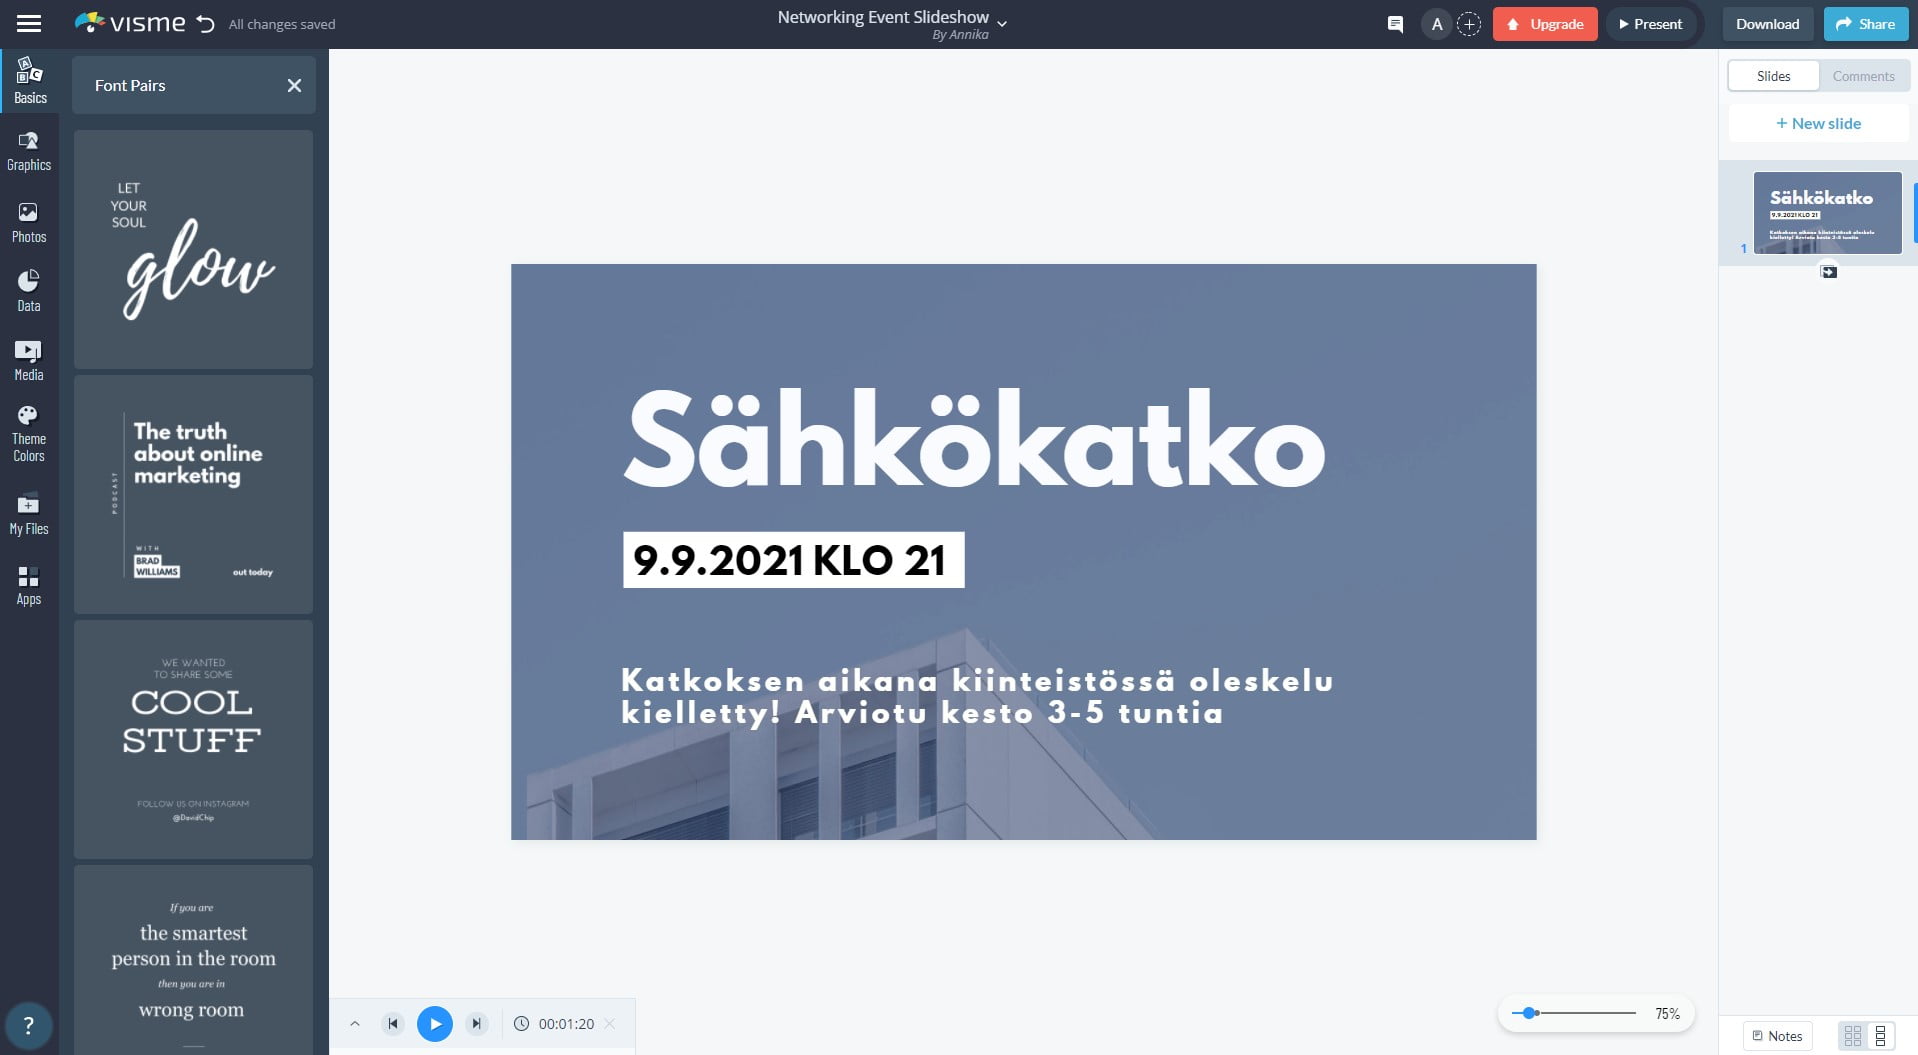Expand the playback bar chevron
1918x1055 pixels.
click(355, 1024)
